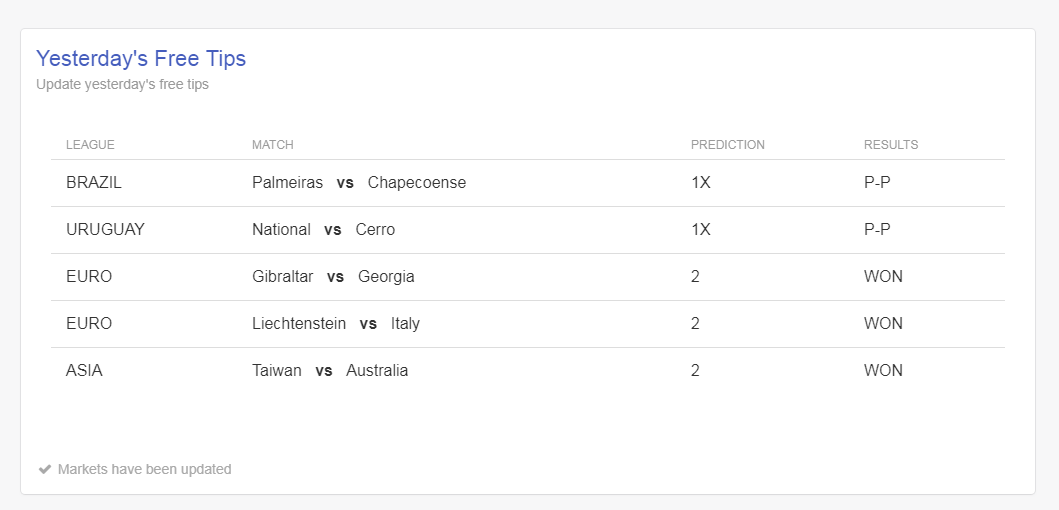Select the URUGUAY league cell
The image size is (1059, 510).
105,230
